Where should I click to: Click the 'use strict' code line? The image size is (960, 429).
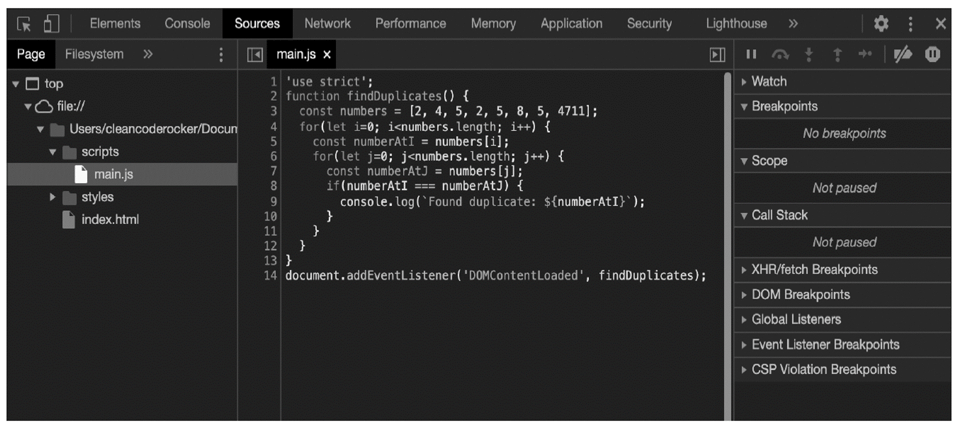pyautogui.click(x=329, y=82)
